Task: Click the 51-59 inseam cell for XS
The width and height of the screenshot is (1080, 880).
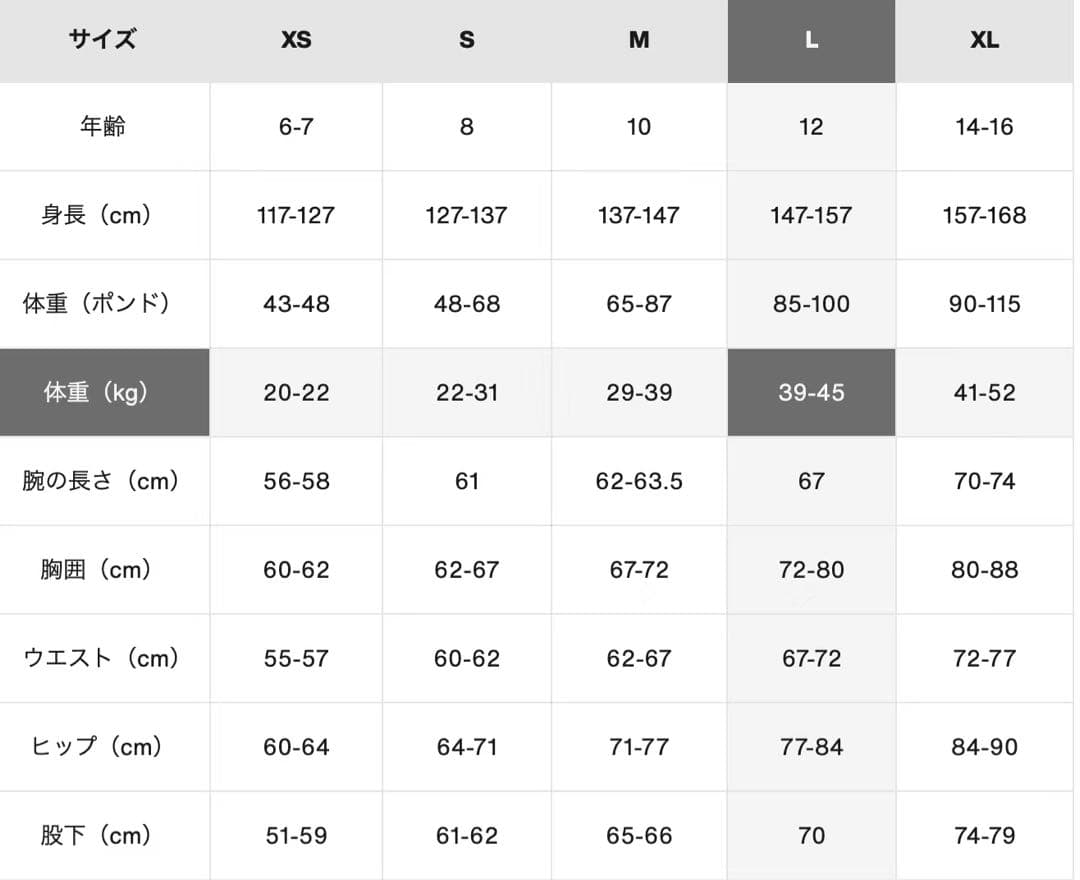Action: tap(296, 835)
